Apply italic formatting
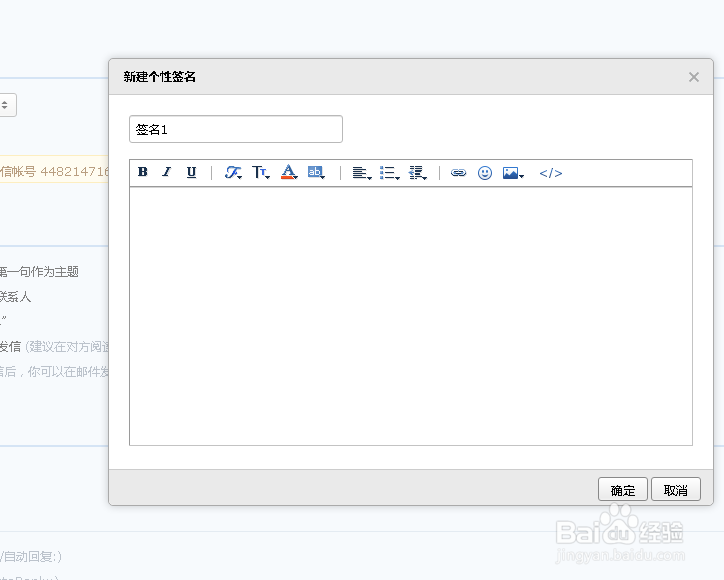724x580 pixels. point(167,172)
